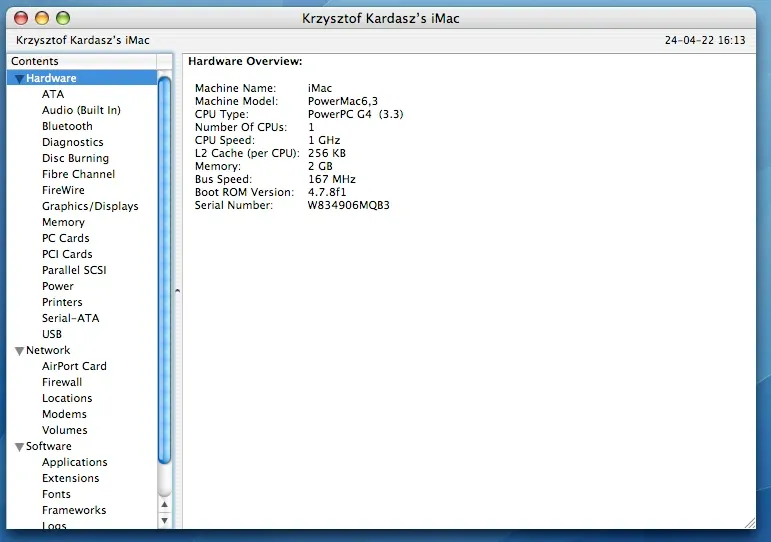
Task: Select Power in the sidebar
Action: tap(58, 286)
